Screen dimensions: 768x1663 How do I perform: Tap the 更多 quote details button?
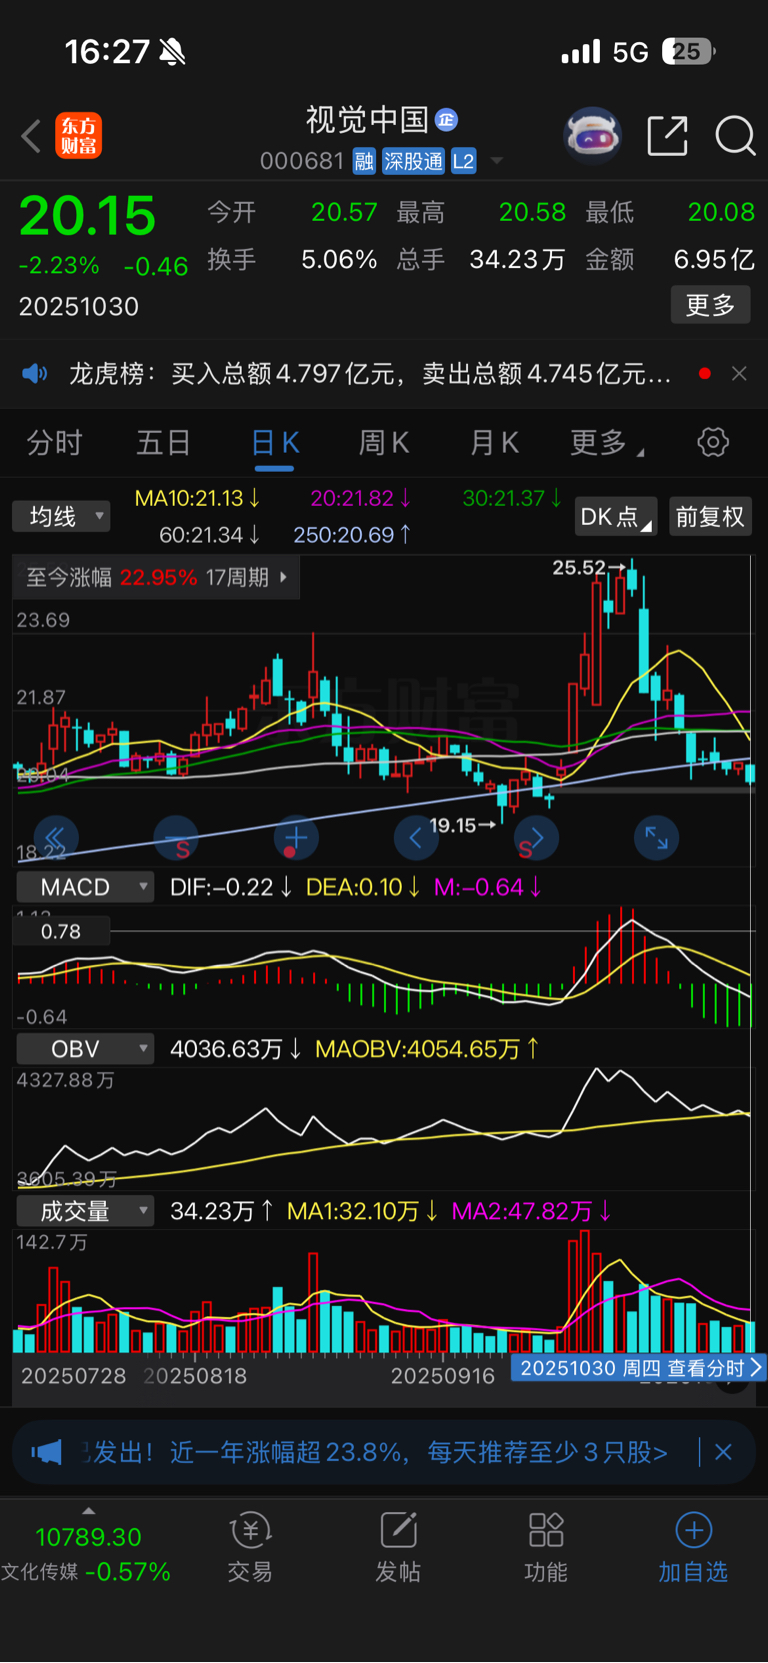point(710,304)
